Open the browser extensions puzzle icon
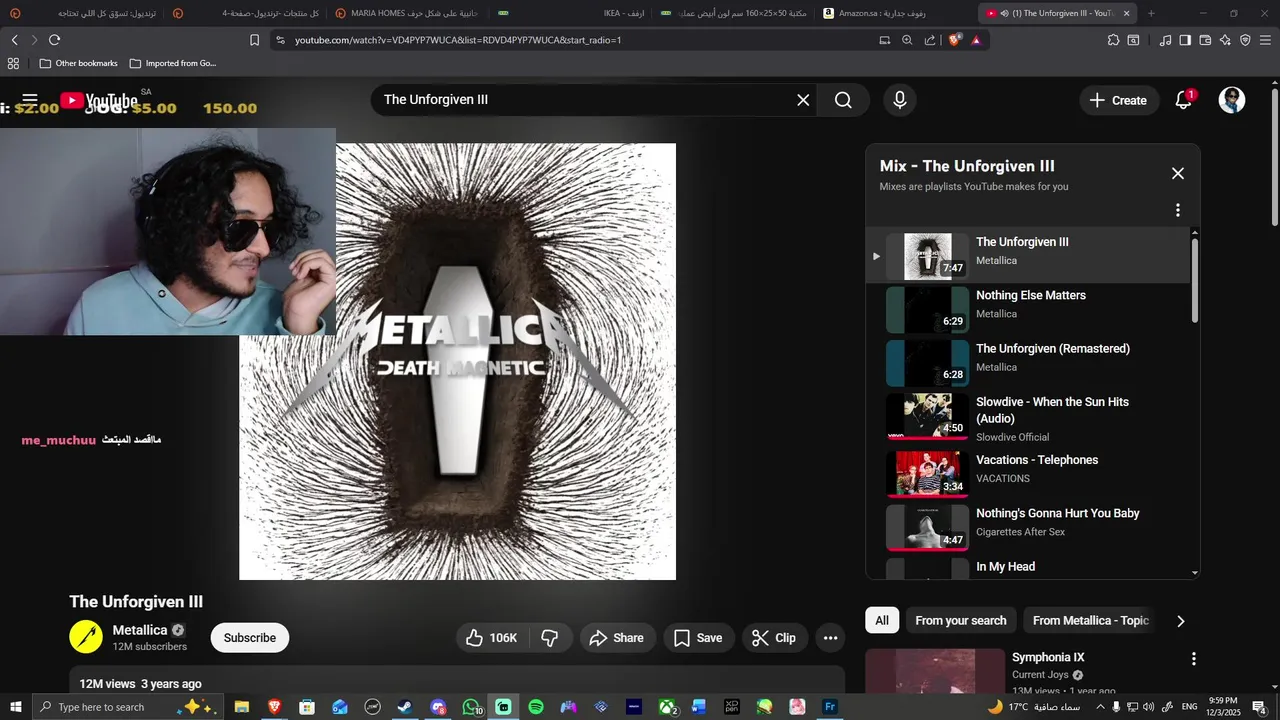Viewport: 1280px width, 720px height. (x=1113, y=40)
